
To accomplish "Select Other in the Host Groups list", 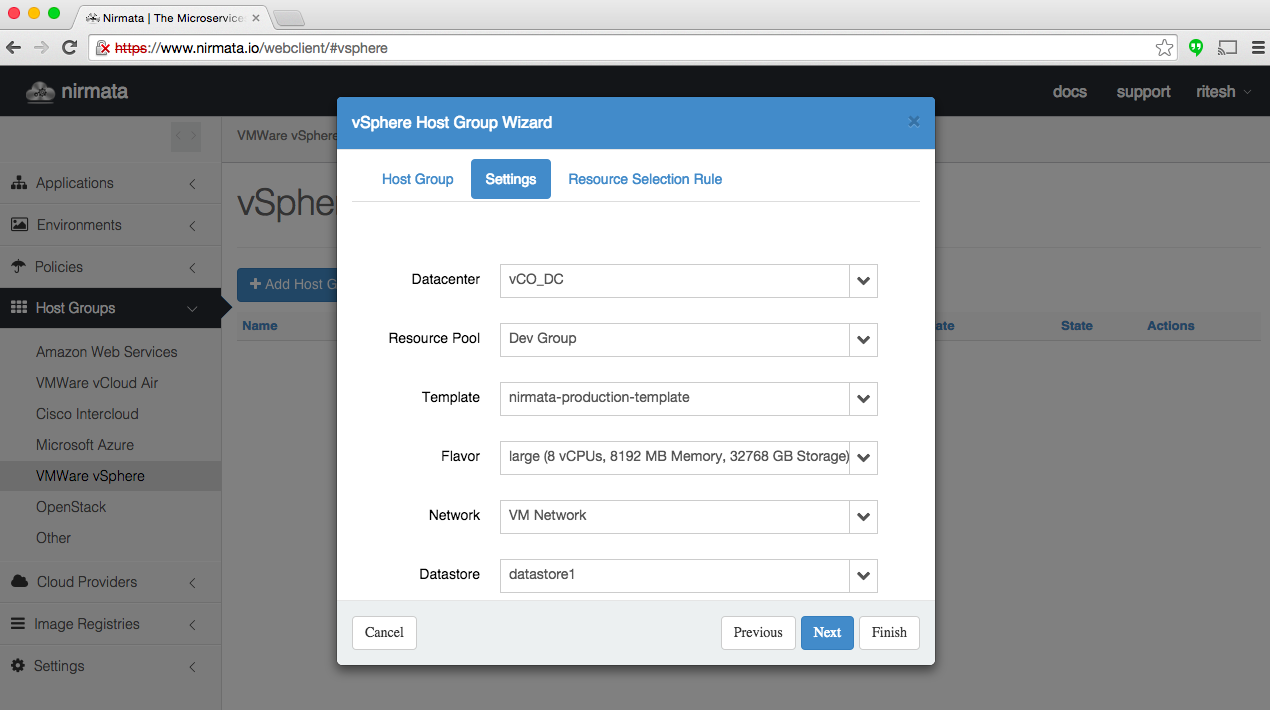I will (53, 538).
